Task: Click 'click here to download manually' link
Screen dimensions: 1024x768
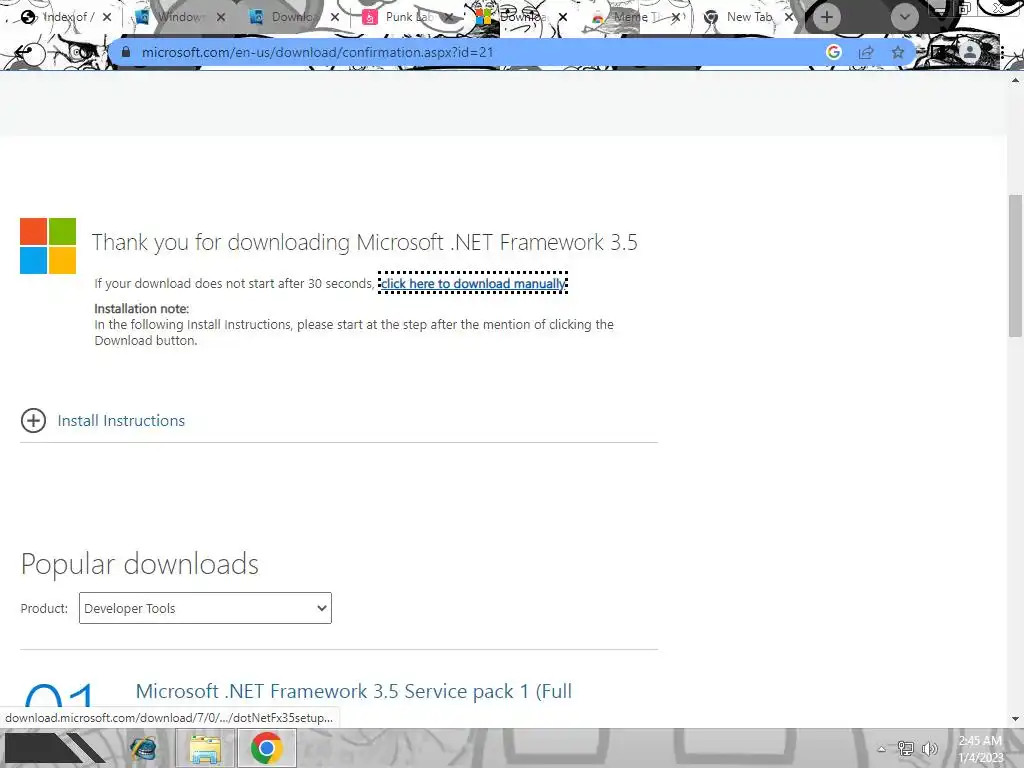Action: [473, 283]
